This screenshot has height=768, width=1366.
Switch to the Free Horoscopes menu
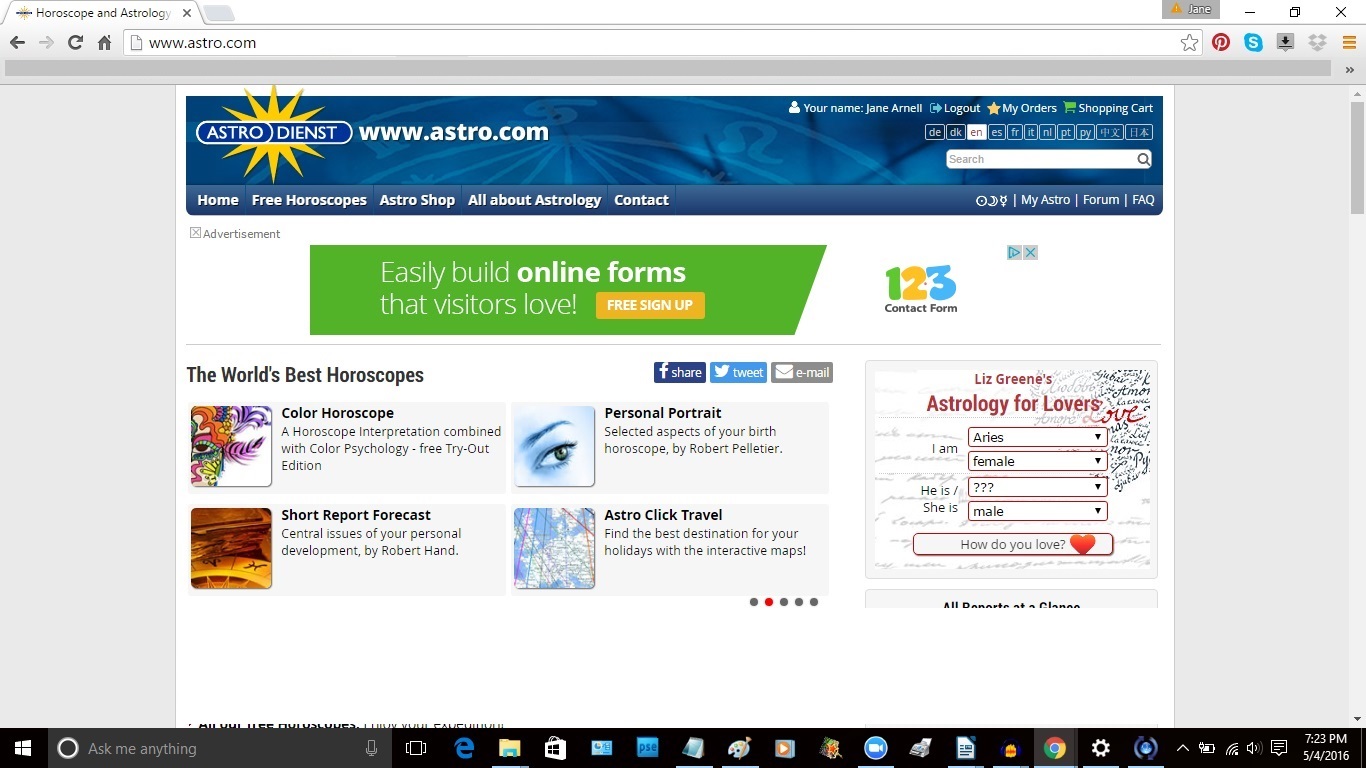308,200
